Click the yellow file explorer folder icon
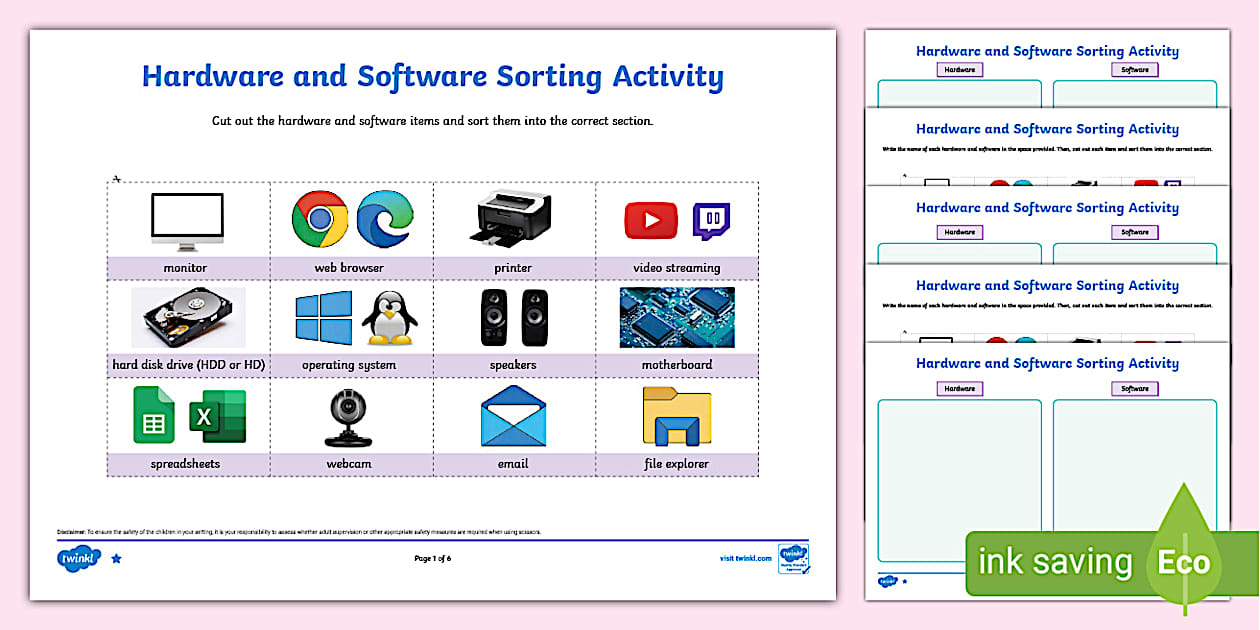1260x630 pixels. pyautogui.click(x=678, y=416)
